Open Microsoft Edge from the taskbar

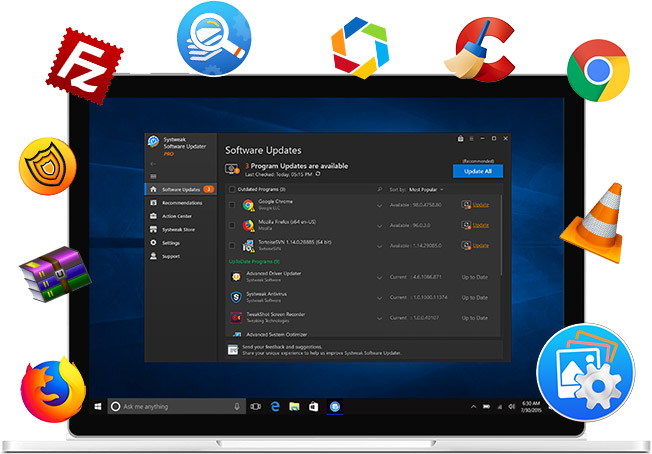pyautogui.click(x=275, y=406)
